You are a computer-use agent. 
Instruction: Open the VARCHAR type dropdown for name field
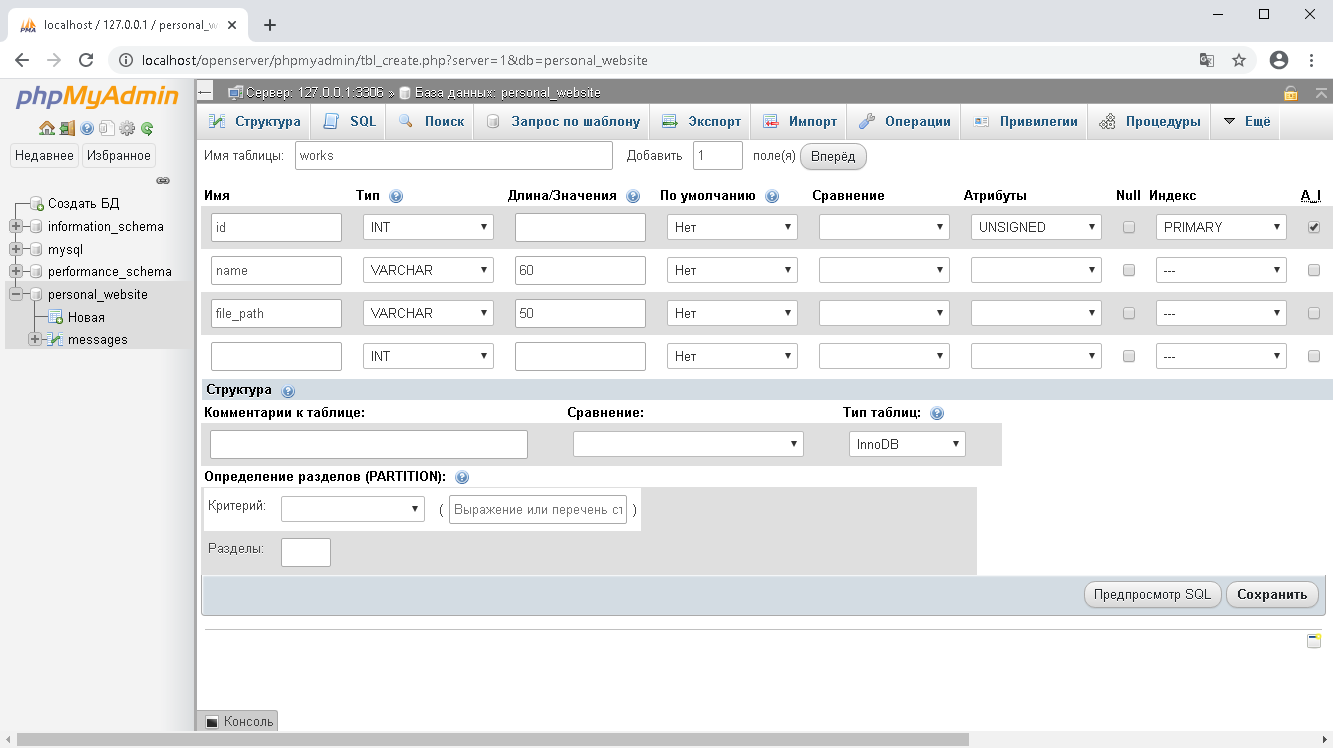[x=428, y=270]
